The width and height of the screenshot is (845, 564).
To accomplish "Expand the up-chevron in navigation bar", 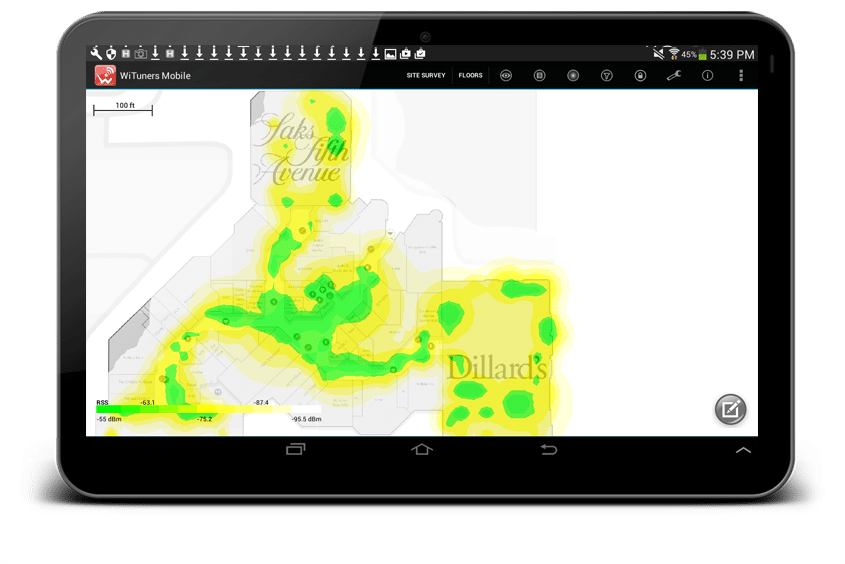I will pyautogui.click(x=743, y=450).
